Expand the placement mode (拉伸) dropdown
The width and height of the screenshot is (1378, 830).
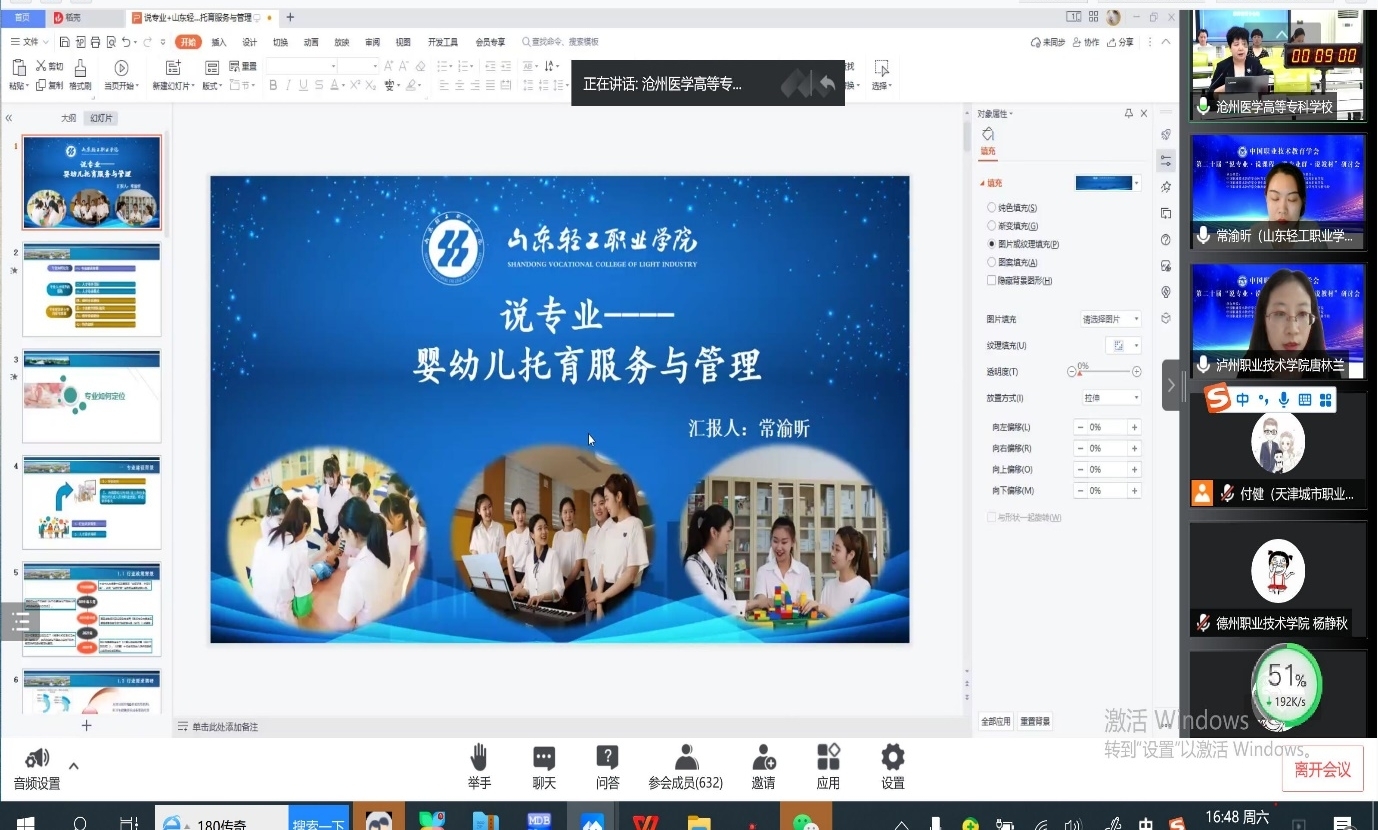[x=1110, y=398]
